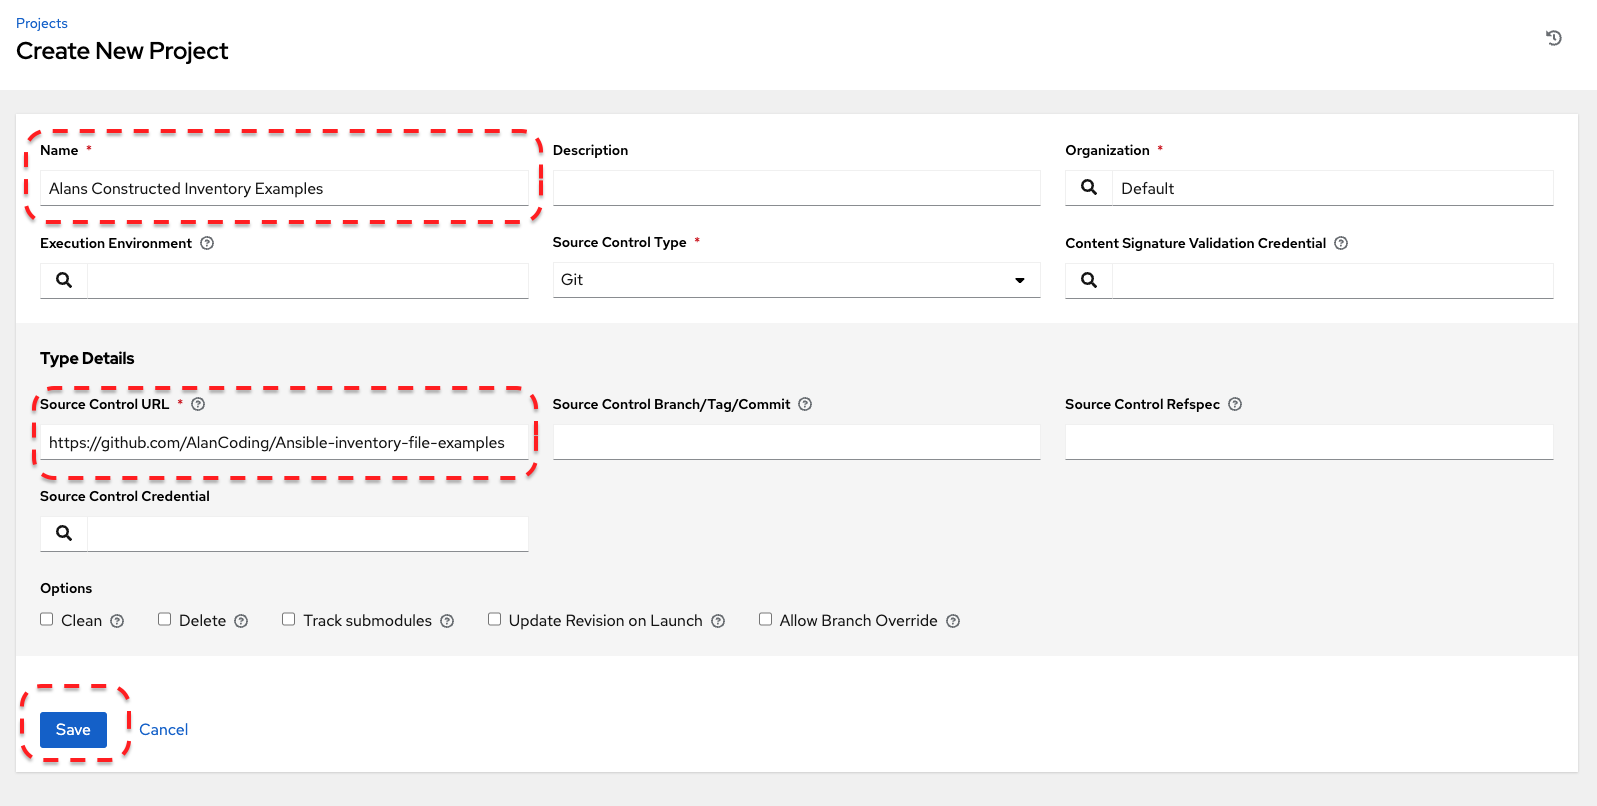
Task: Show help for Allow Branch Override
Action: (953, 621)
